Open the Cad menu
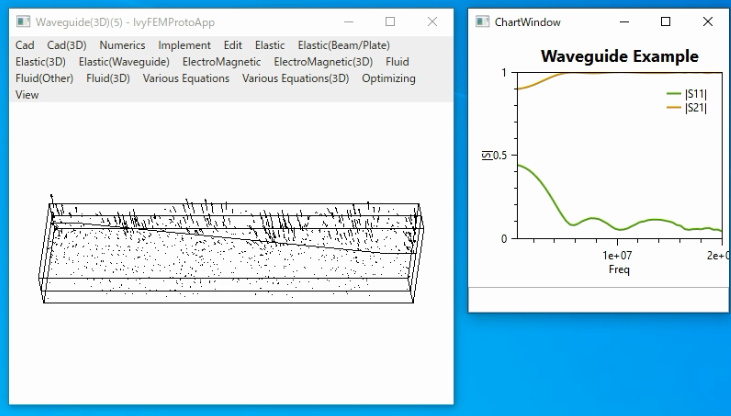The image size is (731, 416). 25,45
